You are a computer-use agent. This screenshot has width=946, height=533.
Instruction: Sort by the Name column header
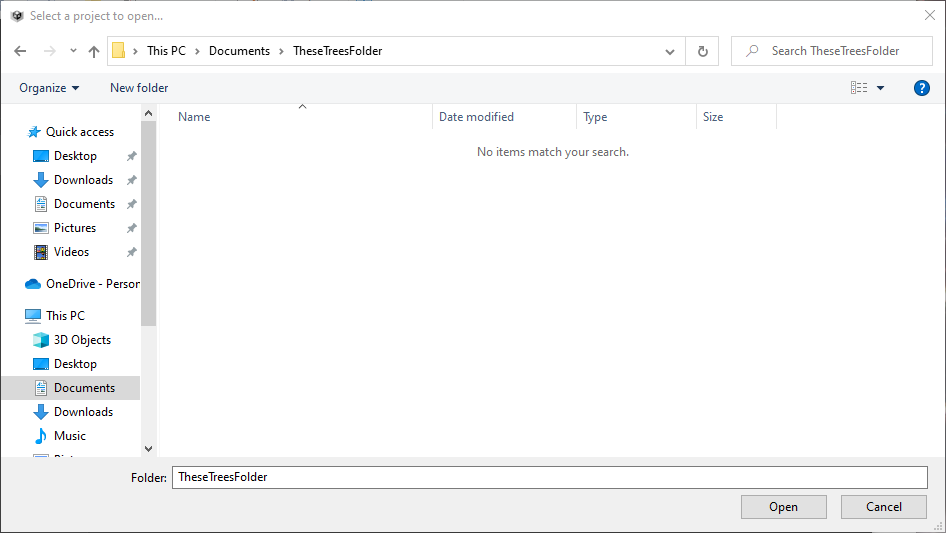pos(302,116)
